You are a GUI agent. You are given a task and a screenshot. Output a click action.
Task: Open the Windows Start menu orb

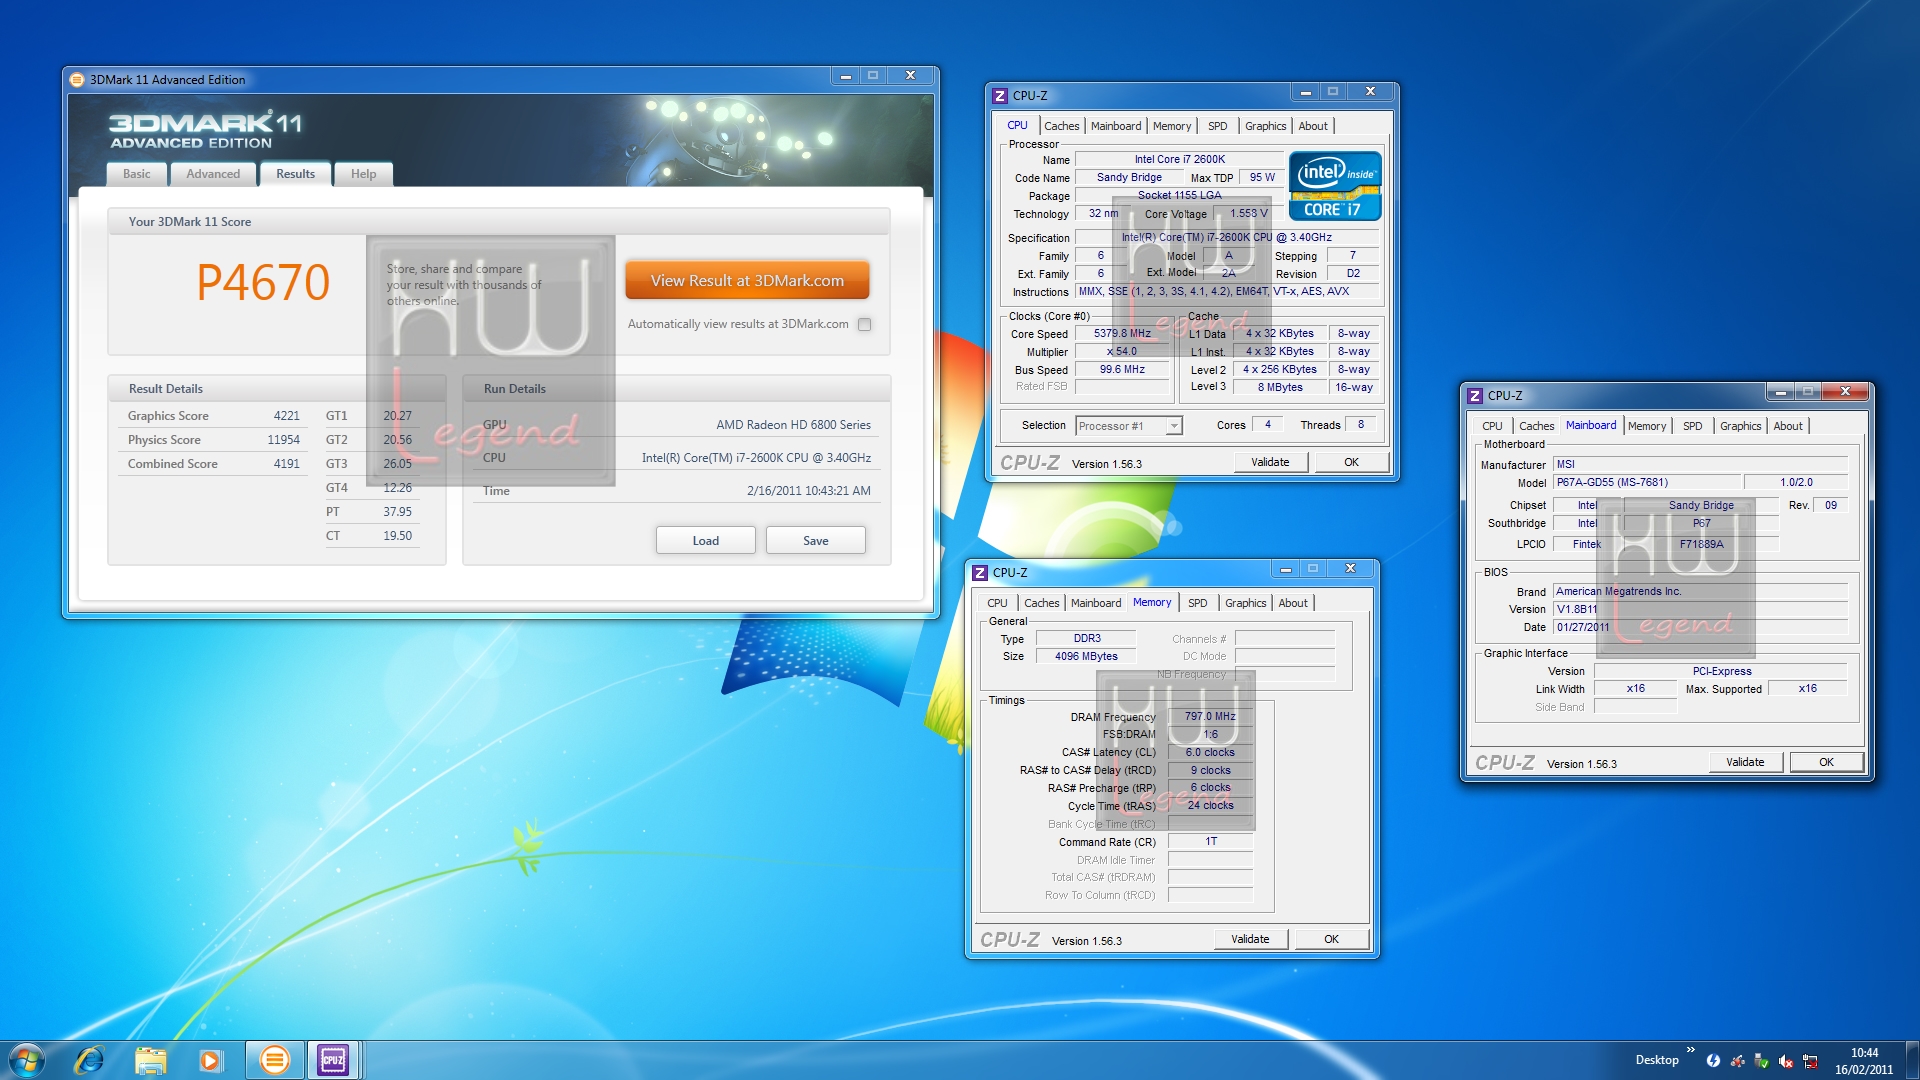point(27,1060)
